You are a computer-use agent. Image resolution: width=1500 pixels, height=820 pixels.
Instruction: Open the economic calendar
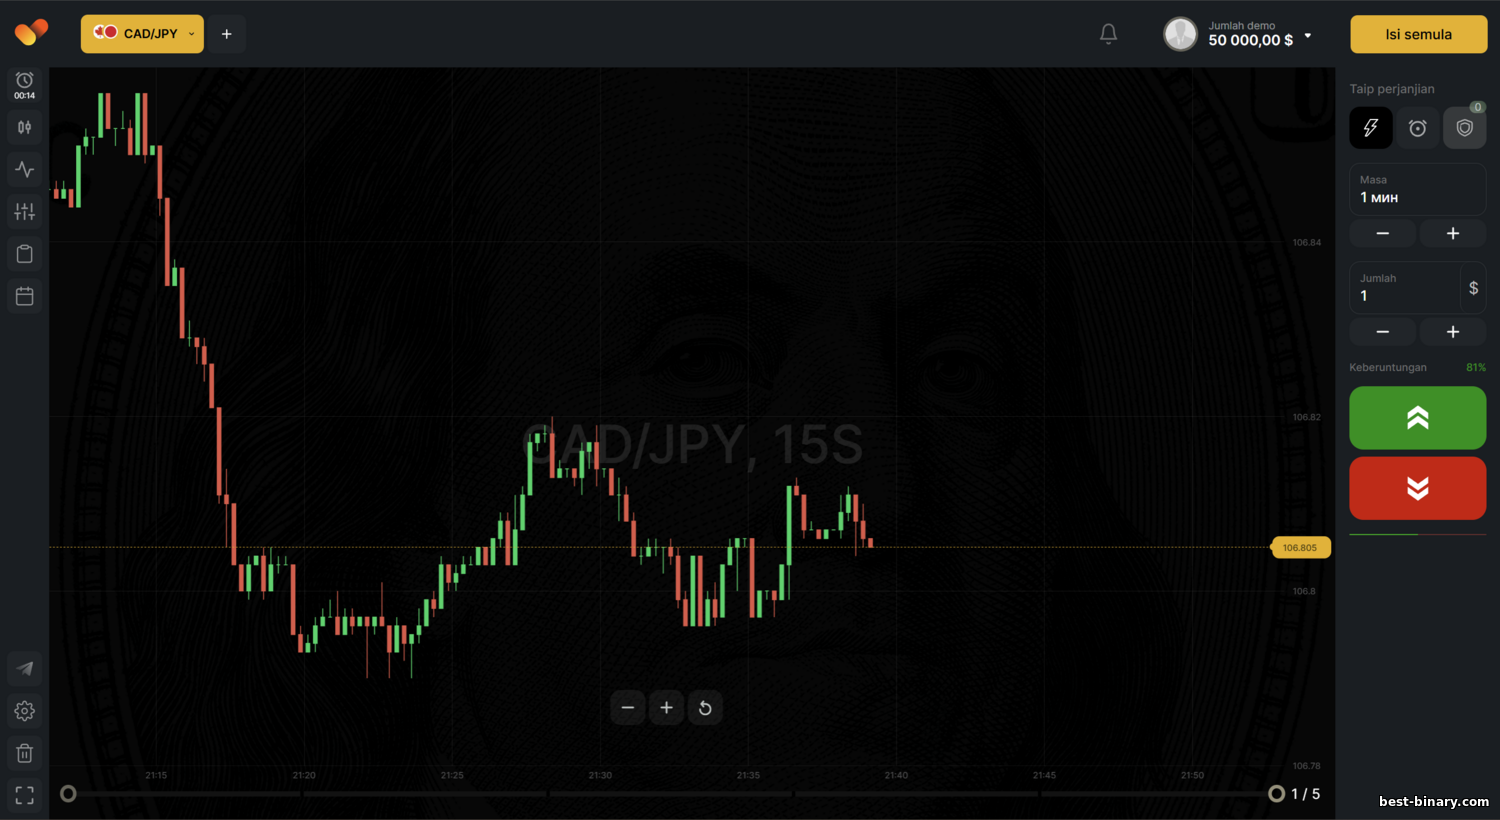pyautogui.click(x=25, y=296)
